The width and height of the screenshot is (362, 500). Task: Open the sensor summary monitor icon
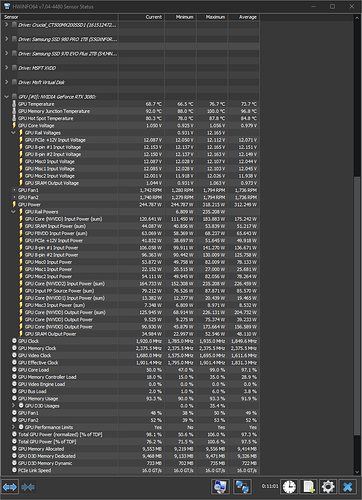[x=220, y=487]
